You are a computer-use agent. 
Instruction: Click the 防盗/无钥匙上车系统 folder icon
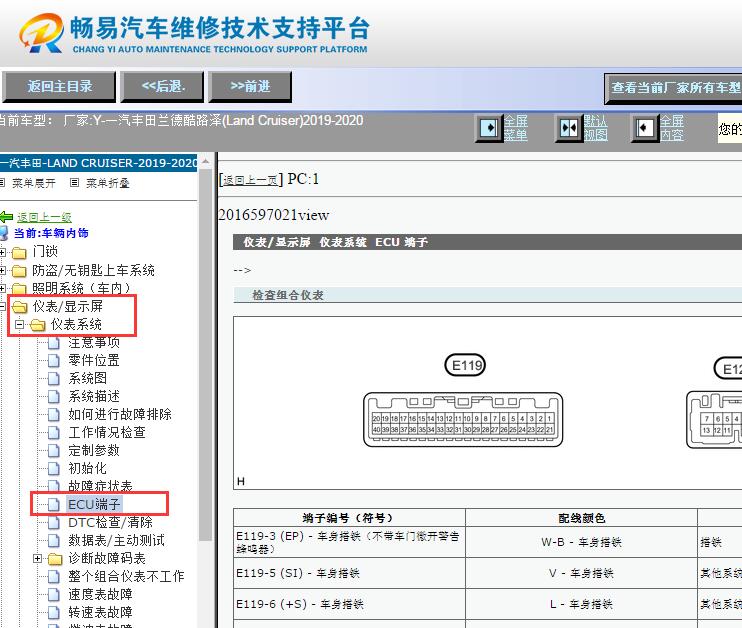click(19, 271)
